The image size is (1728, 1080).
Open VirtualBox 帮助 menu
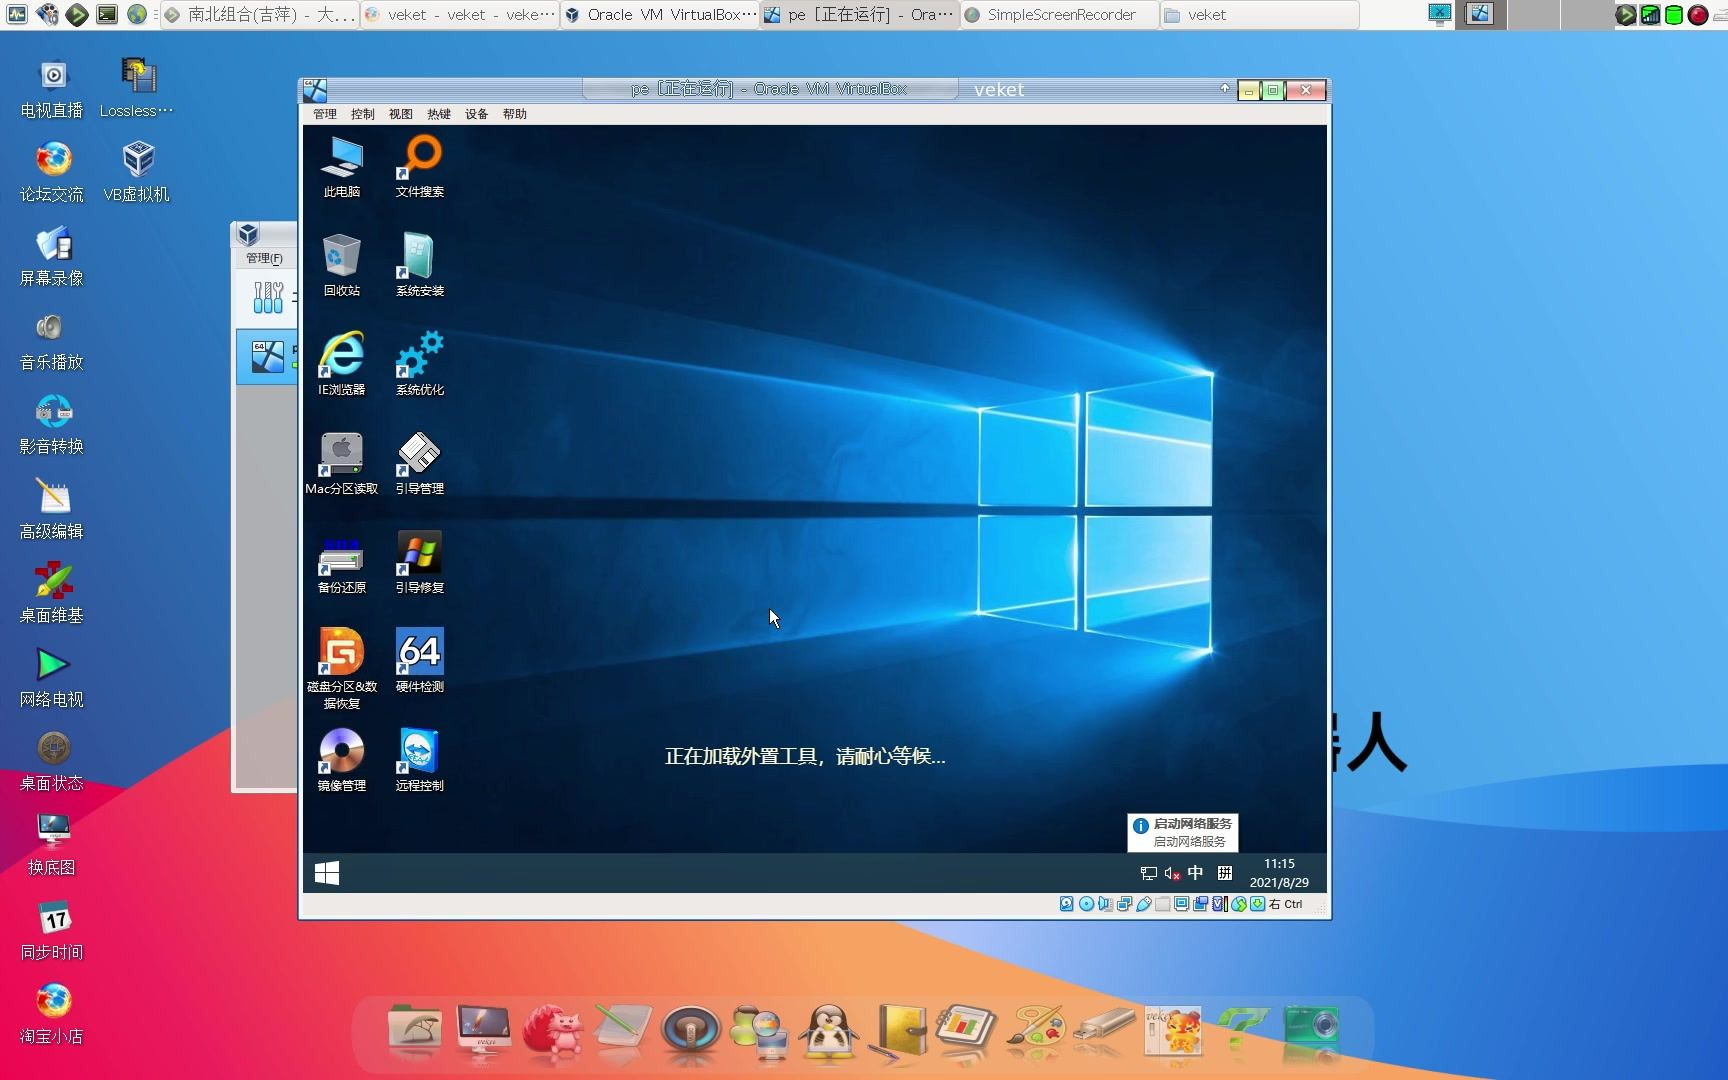pos(515,114)
